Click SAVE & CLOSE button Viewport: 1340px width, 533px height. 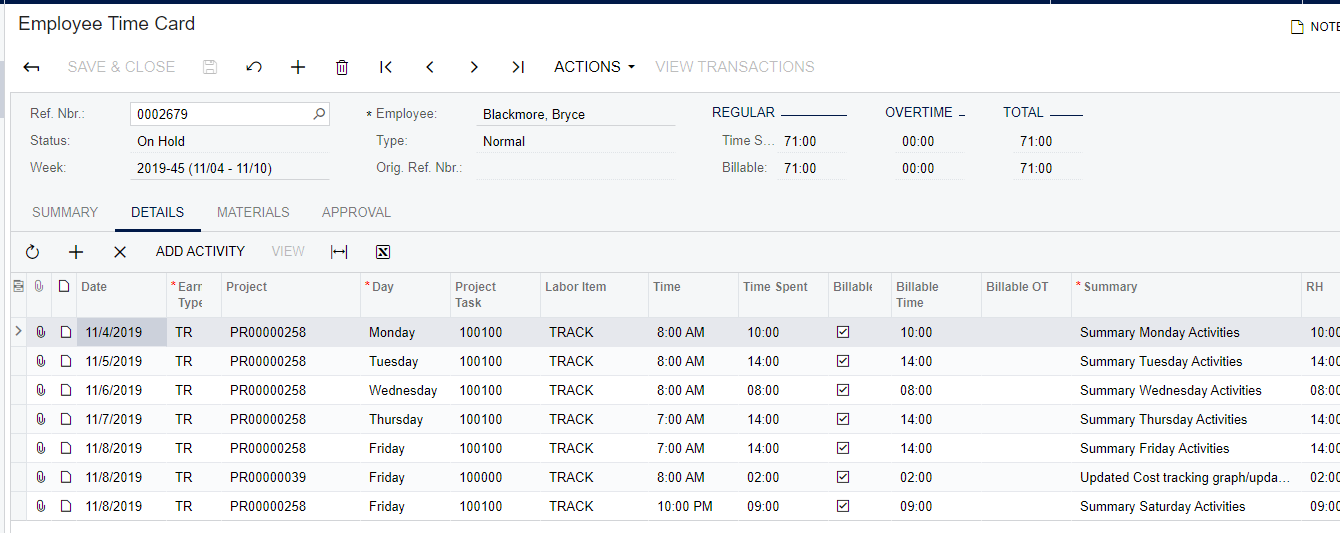click(x=121, y=67)
